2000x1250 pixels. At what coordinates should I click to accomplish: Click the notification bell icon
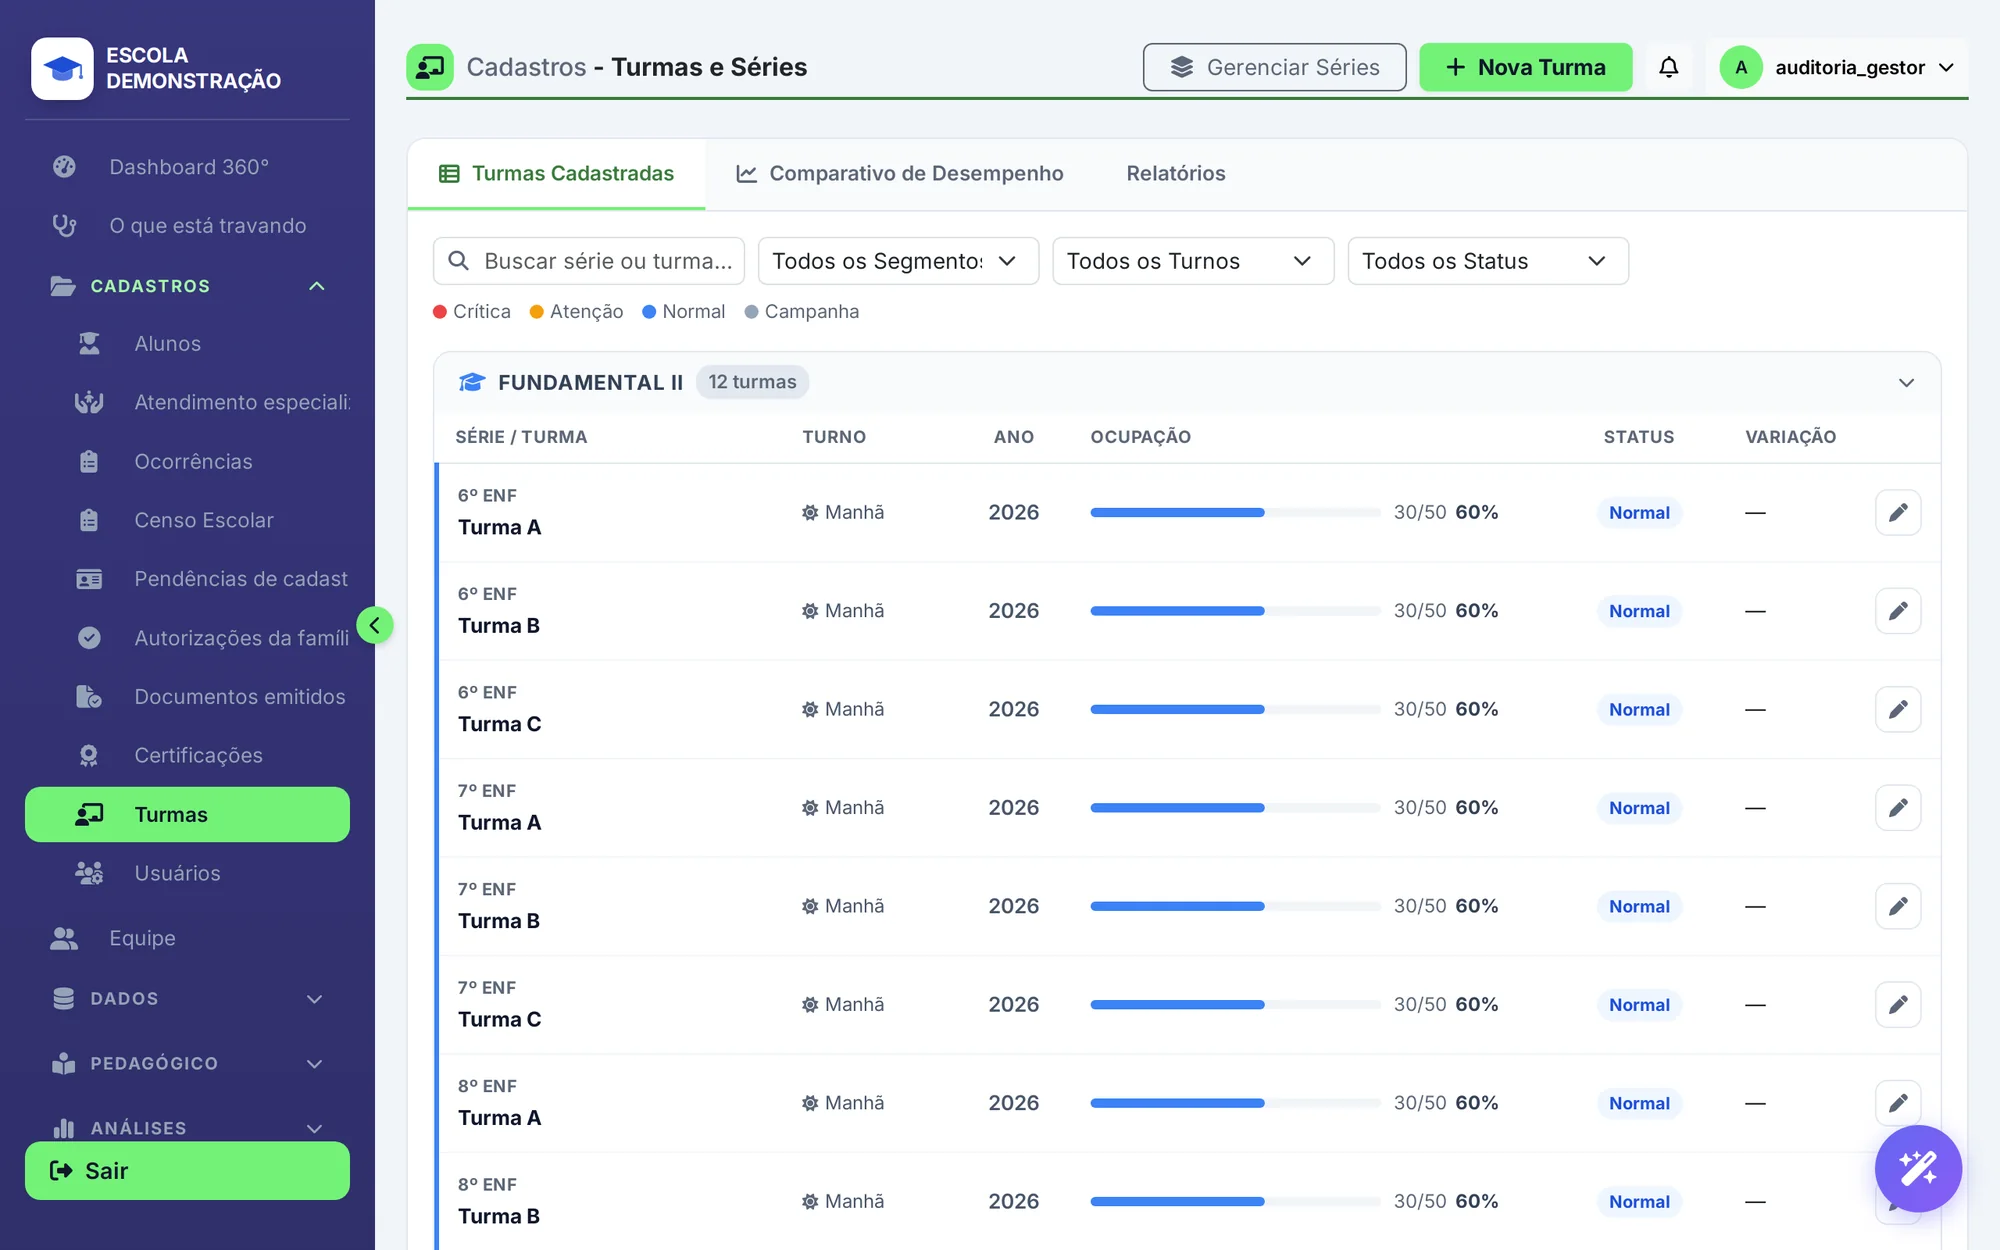[1668, 67]
